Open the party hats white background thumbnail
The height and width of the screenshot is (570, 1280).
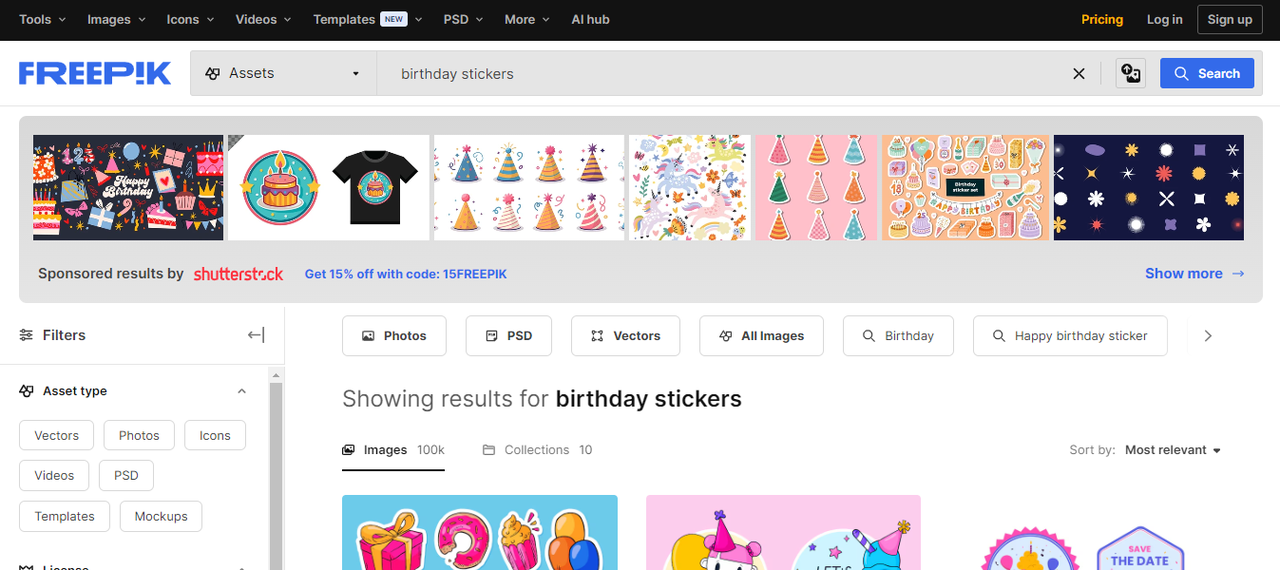pos(529,188)
